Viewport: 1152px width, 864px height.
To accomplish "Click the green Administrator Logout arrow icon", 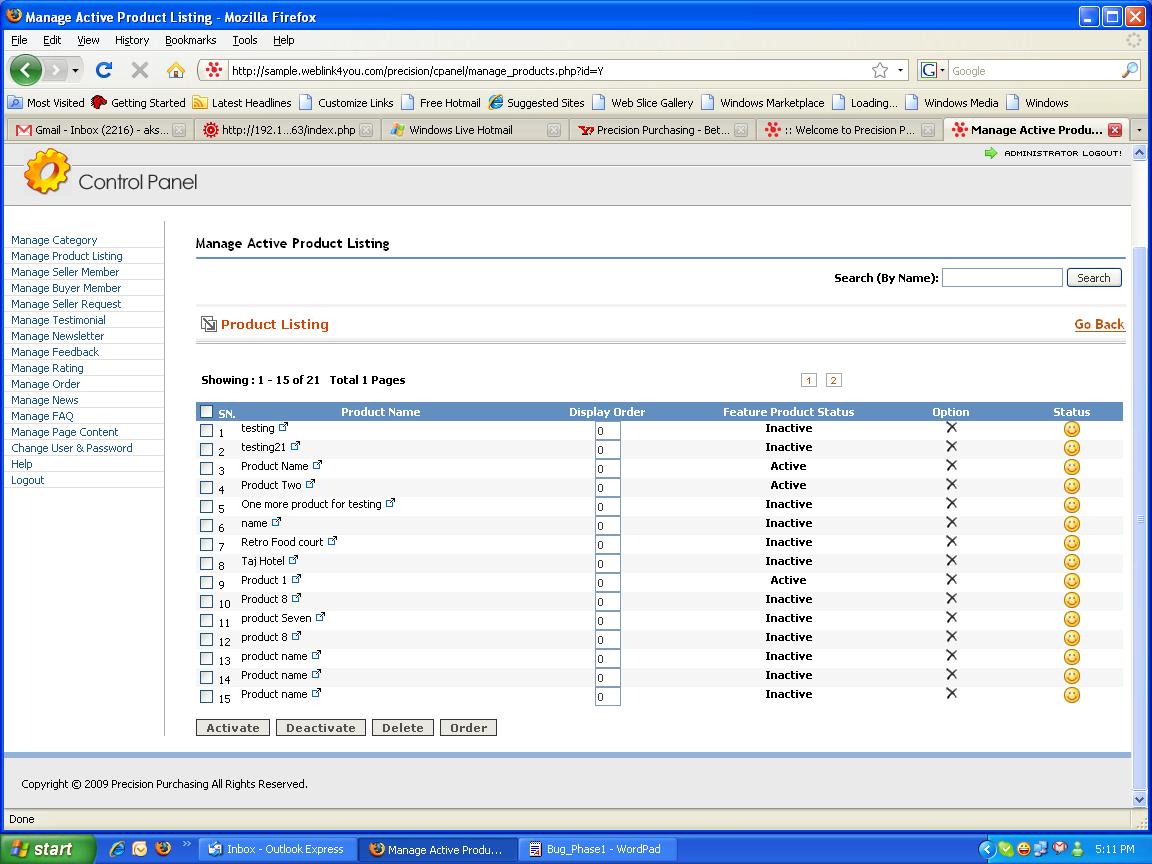I will (990, 153).
